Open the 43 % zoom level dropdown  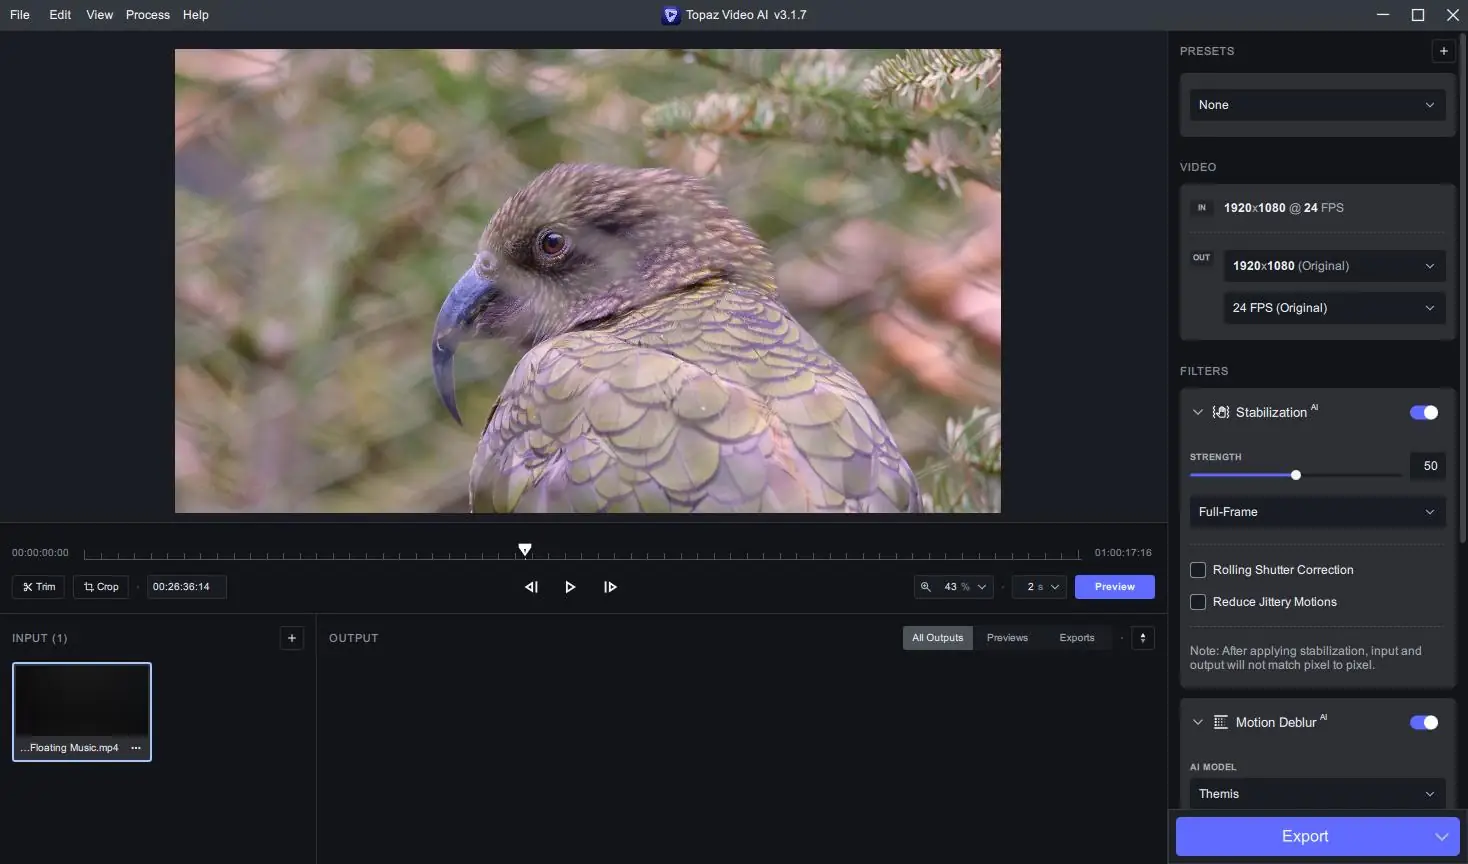coord(954,587)
